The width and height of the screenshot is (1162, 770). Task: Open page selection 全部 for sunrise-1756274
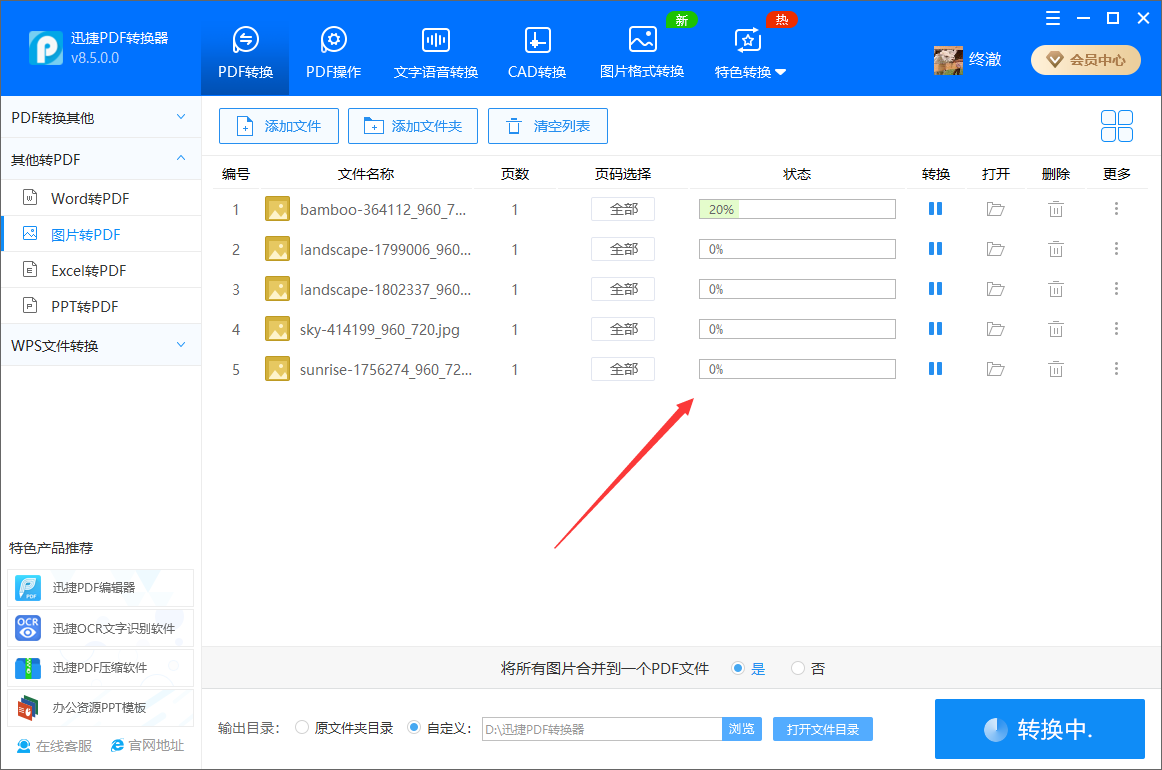click(x=622, y=369)
